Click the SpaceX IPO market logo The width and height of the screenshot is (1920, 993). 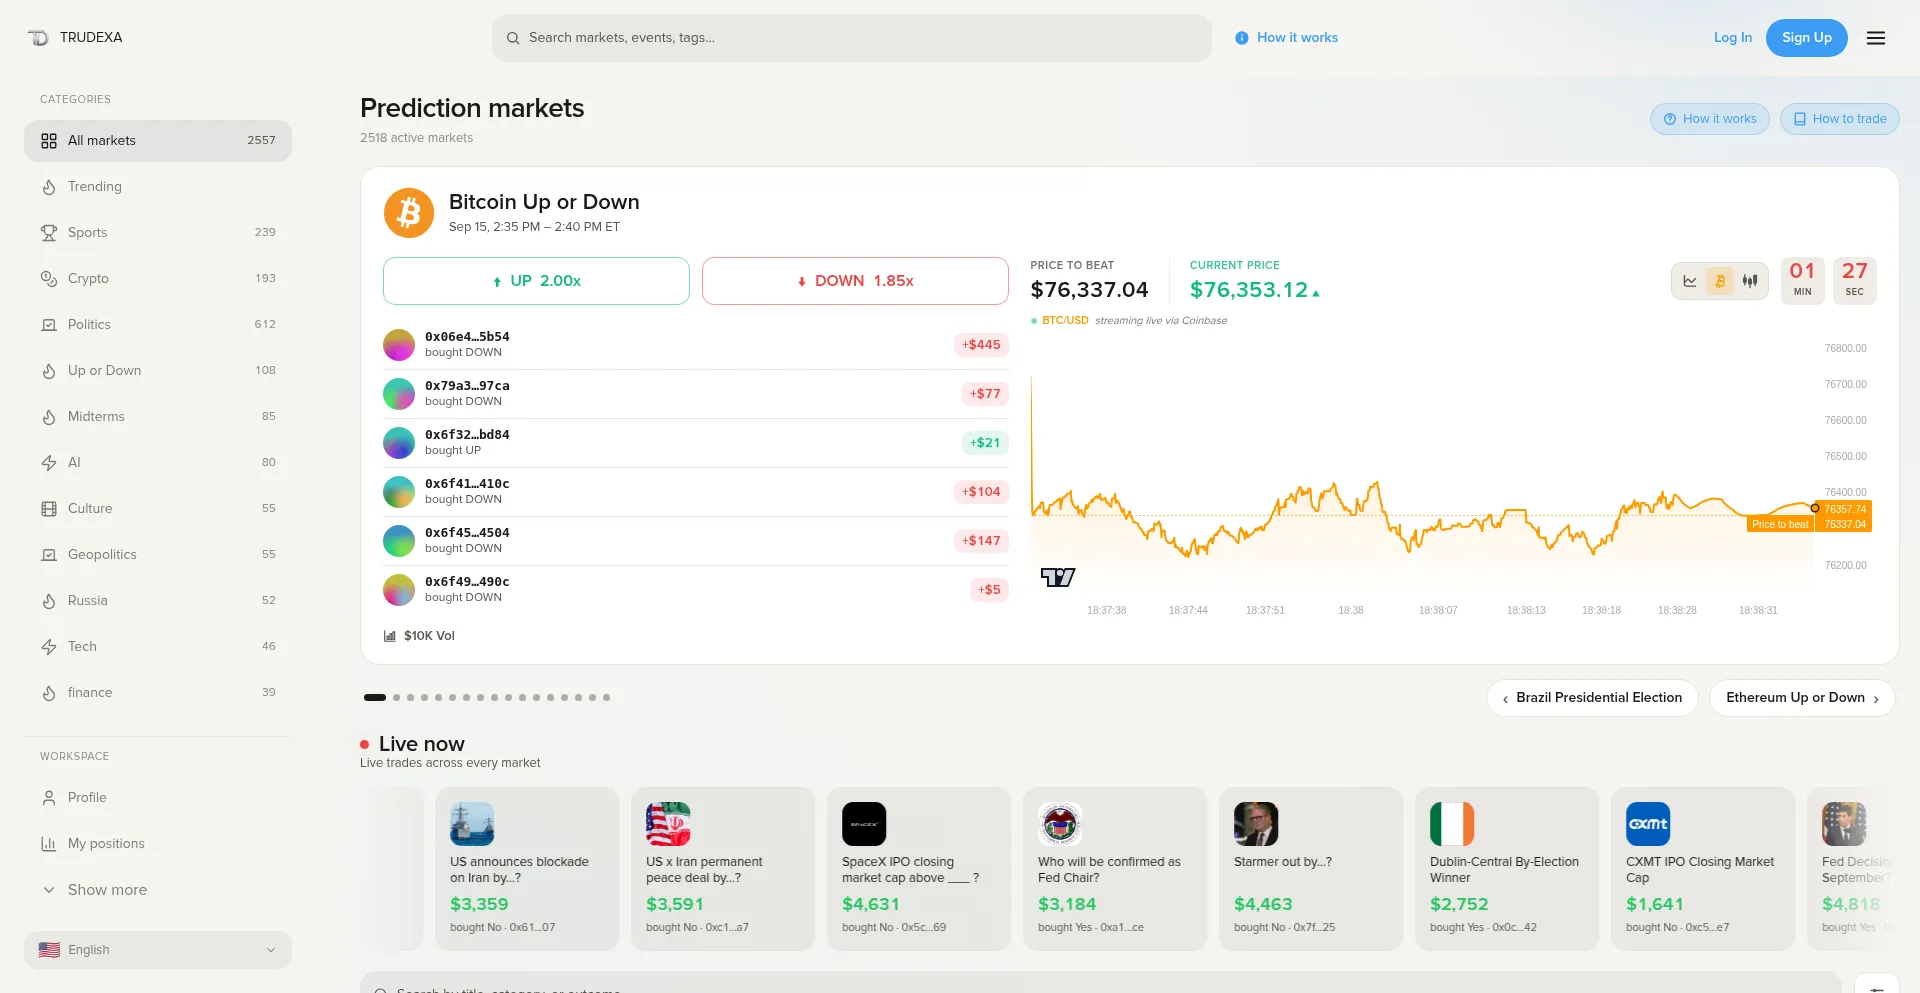coord(864,824)
